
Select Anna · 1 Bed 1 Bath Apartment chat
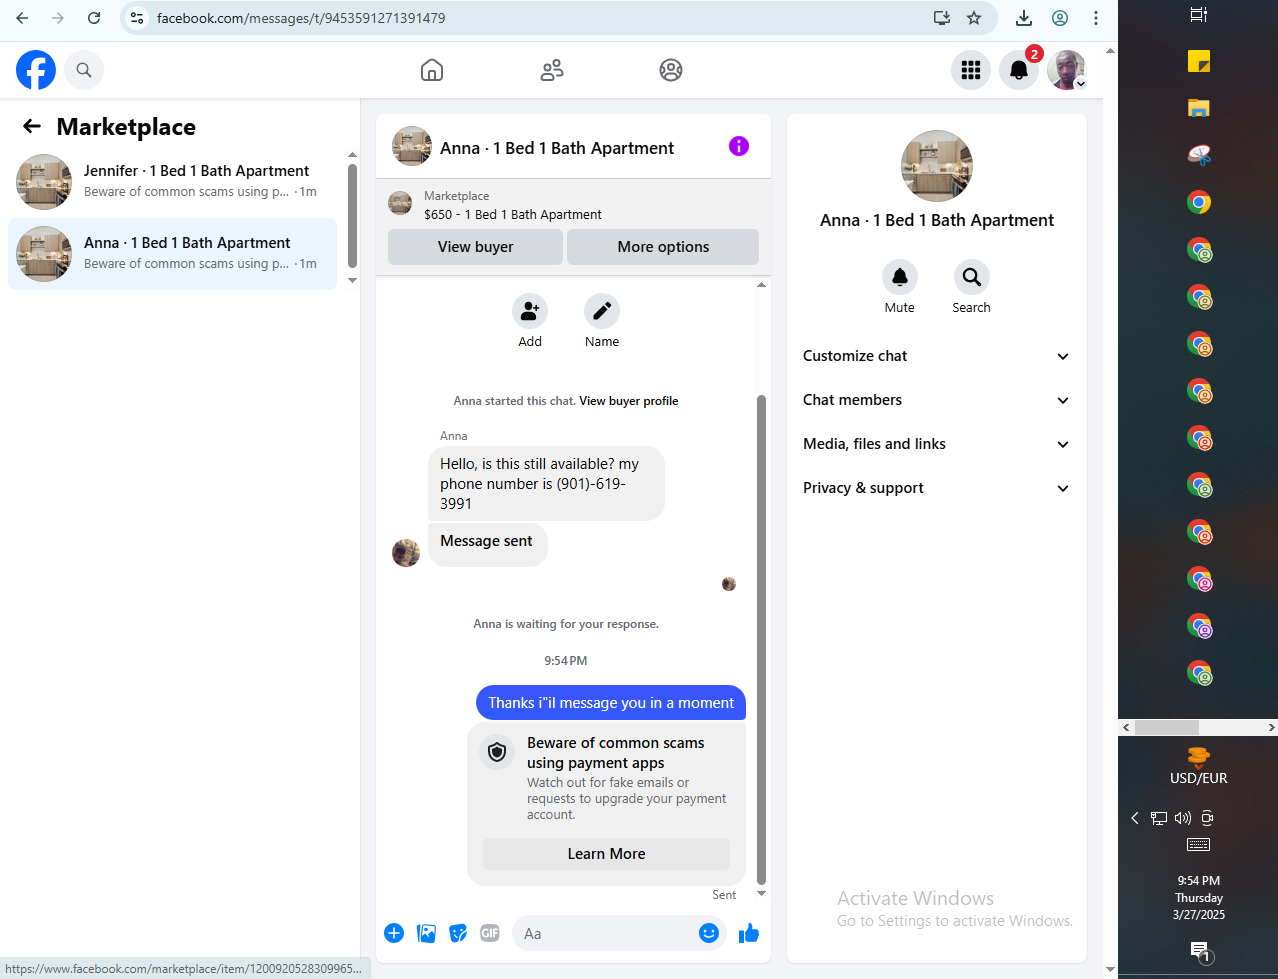click(x=172, y=254)
